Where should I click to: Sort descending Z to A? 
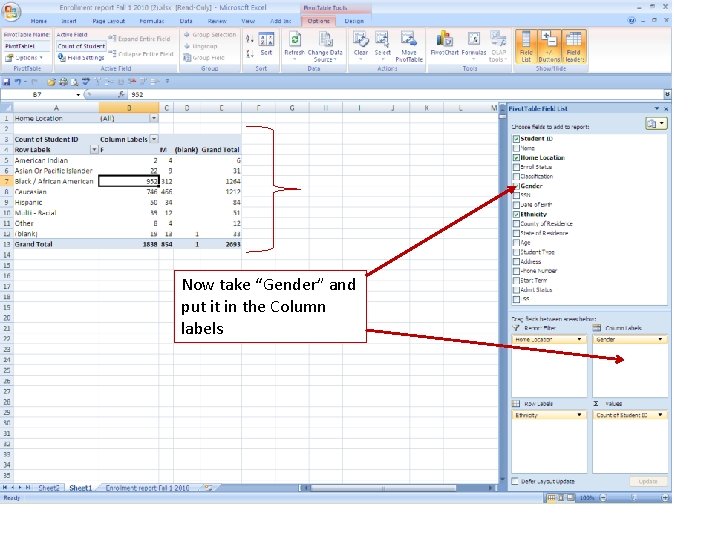[x=249, y=54]
